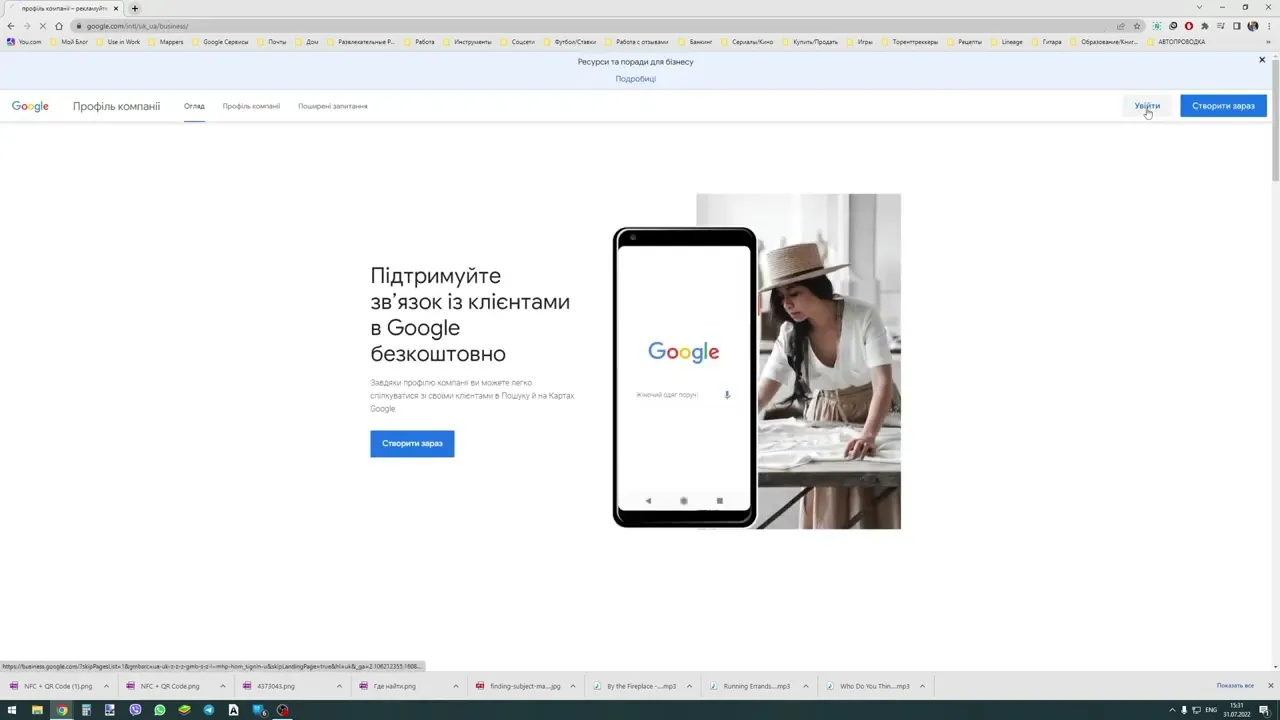Click the microphone icon on phone mockup

coord(727,395)
